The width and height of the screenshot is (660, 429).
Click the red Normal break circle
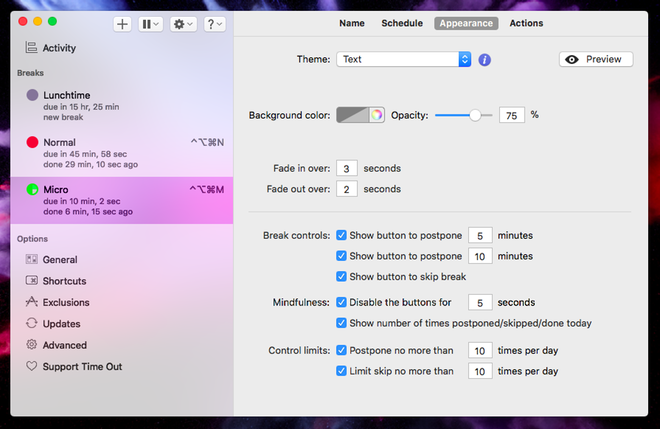point(32,143)
